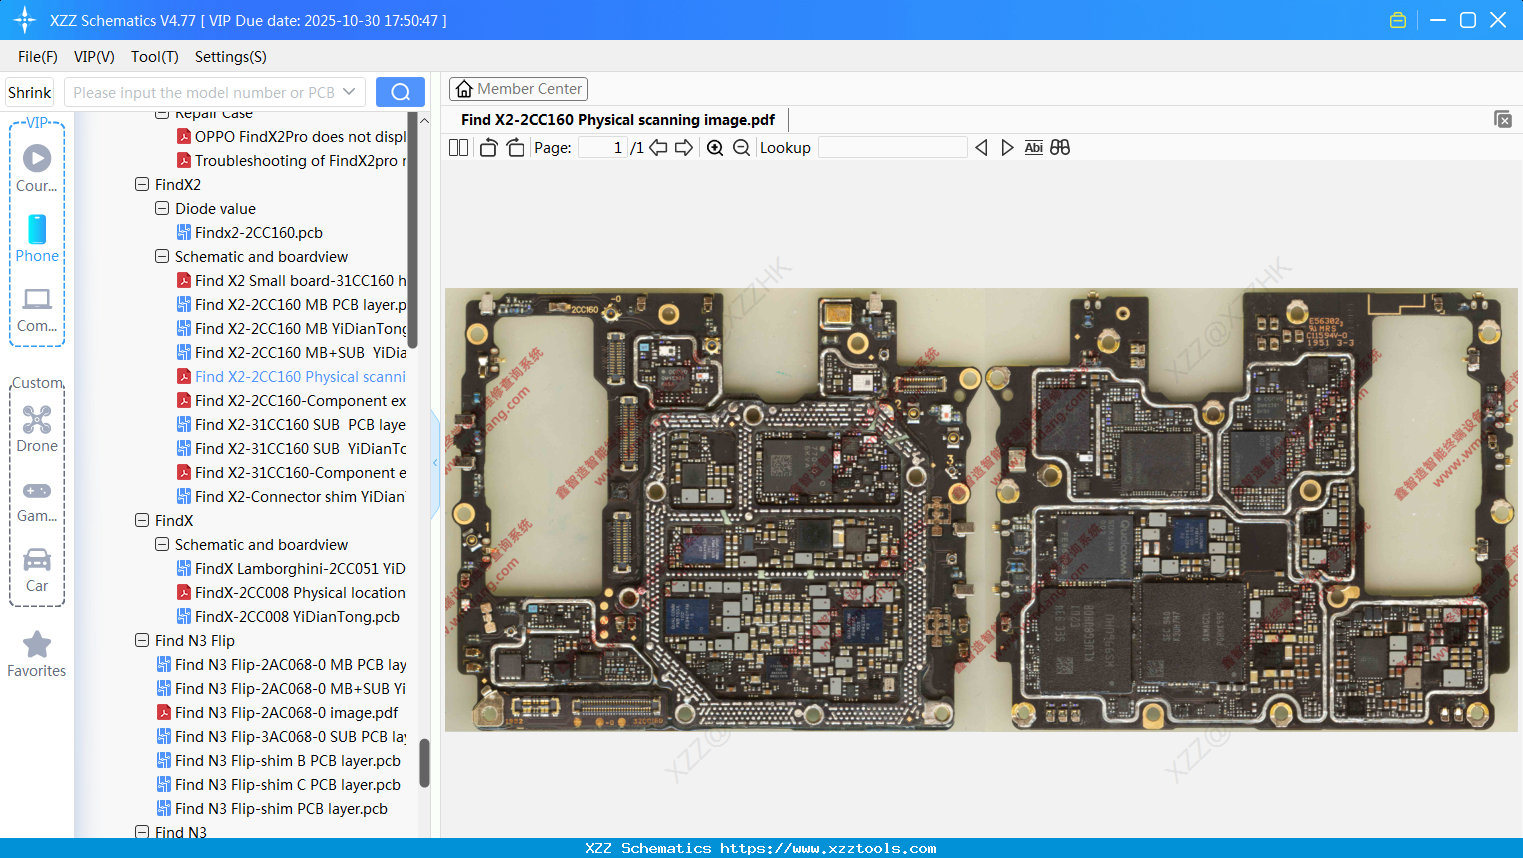Open the xzztools.com link in the status bar
Screen dimensions: 1523x858
(x=828, y=848)
